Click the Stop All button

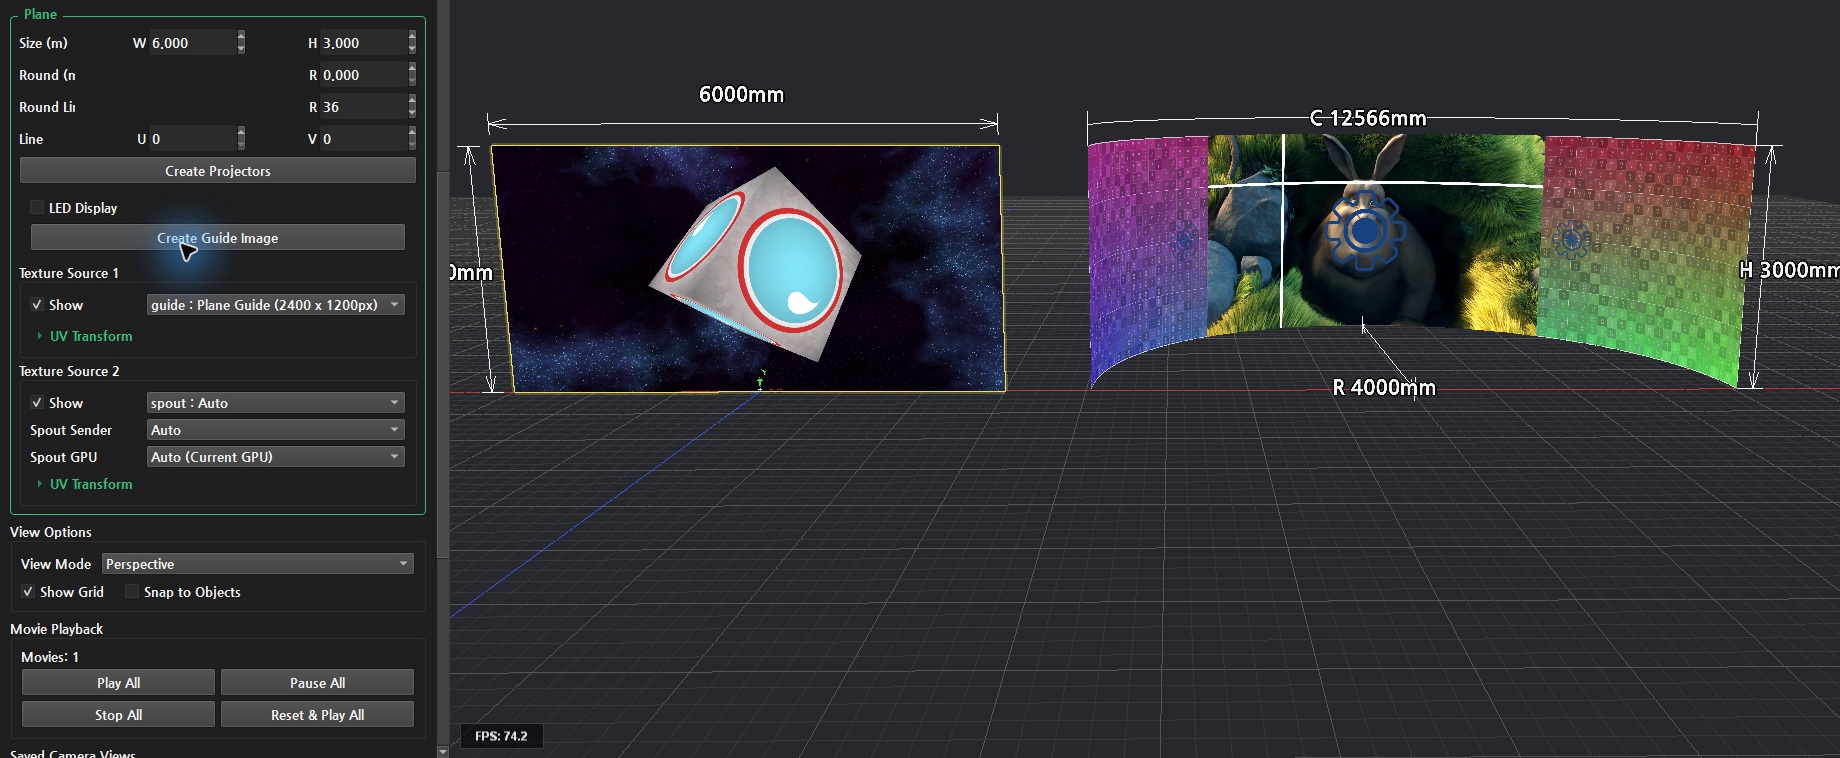(x=118, y=715)
